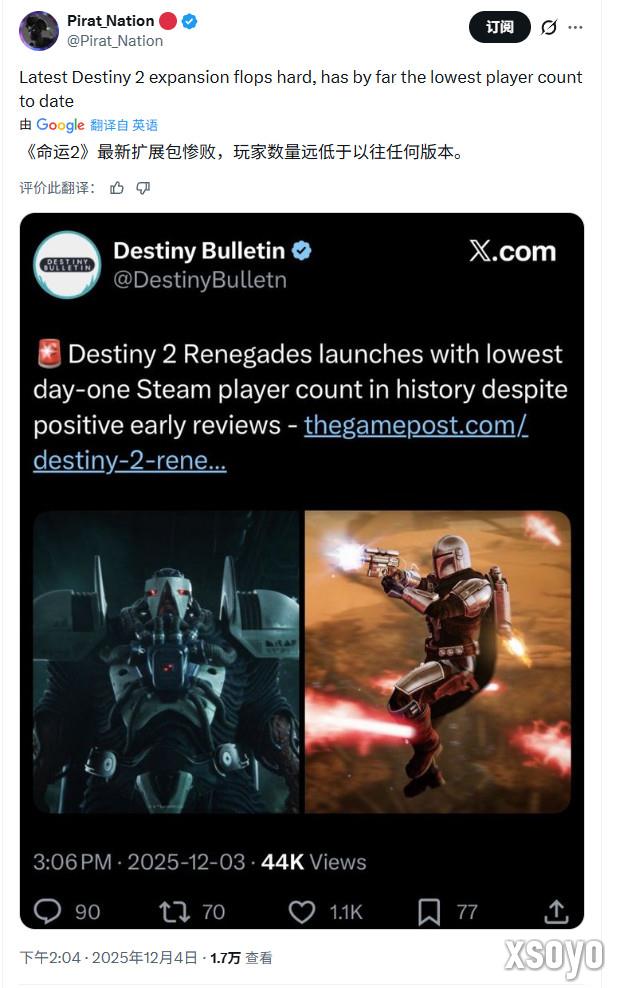The image size is (618, 988).
Task: Click the share upload arrow icon
Action: pos(556,912)
